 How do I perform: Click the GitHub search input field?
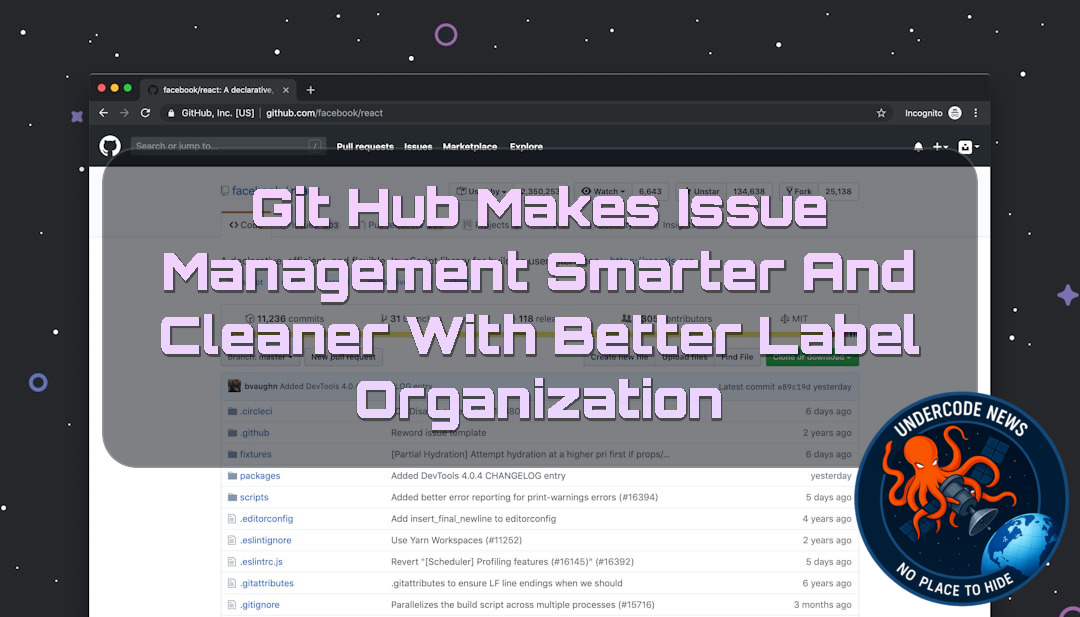coord(228,146)
